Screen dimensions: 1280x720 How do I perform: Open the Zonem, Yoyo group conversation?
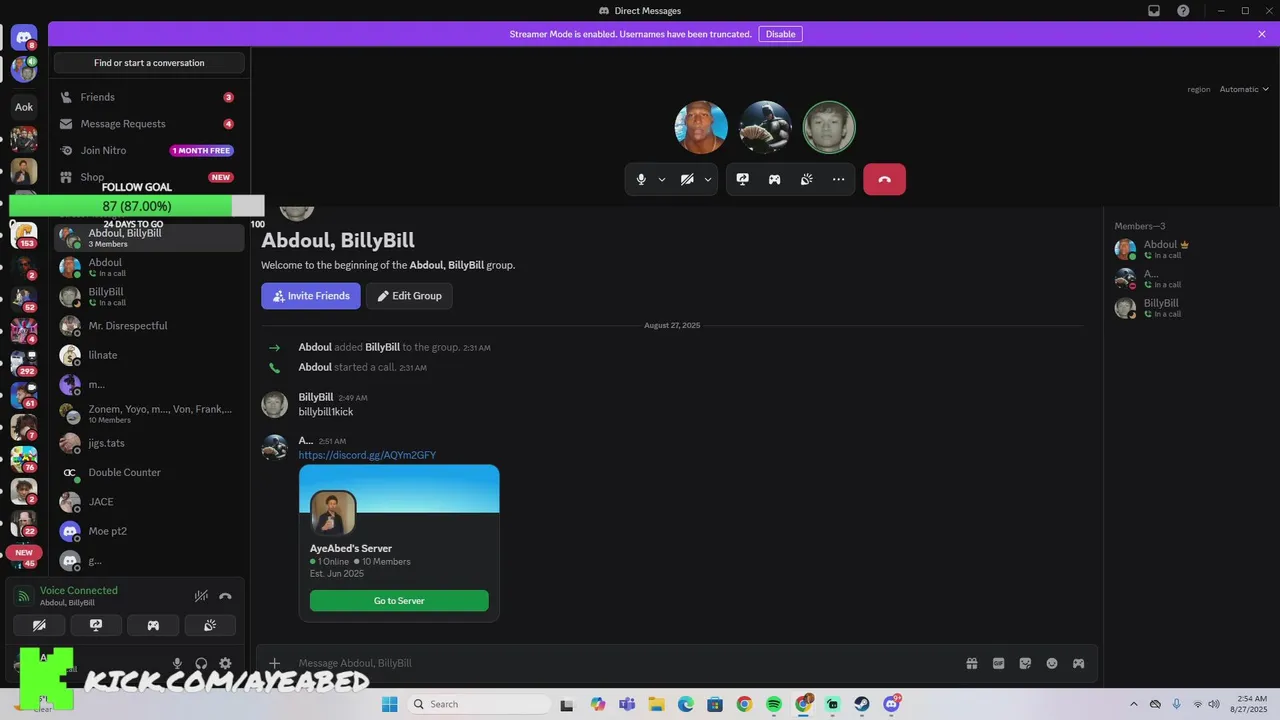point(149,414)
